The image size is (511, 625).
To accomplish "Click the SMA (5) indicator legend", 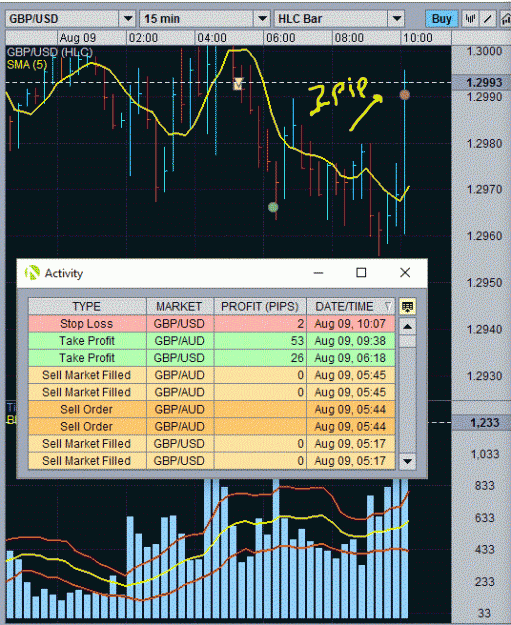I will pos(27,65).
